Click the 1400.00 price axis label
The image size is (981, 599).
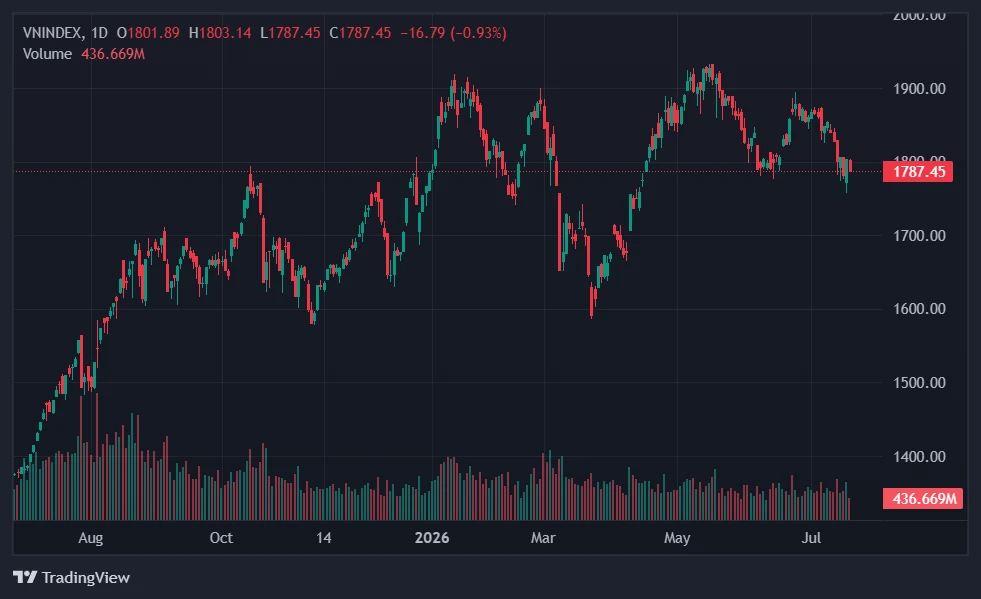click(x=919, y=457)
